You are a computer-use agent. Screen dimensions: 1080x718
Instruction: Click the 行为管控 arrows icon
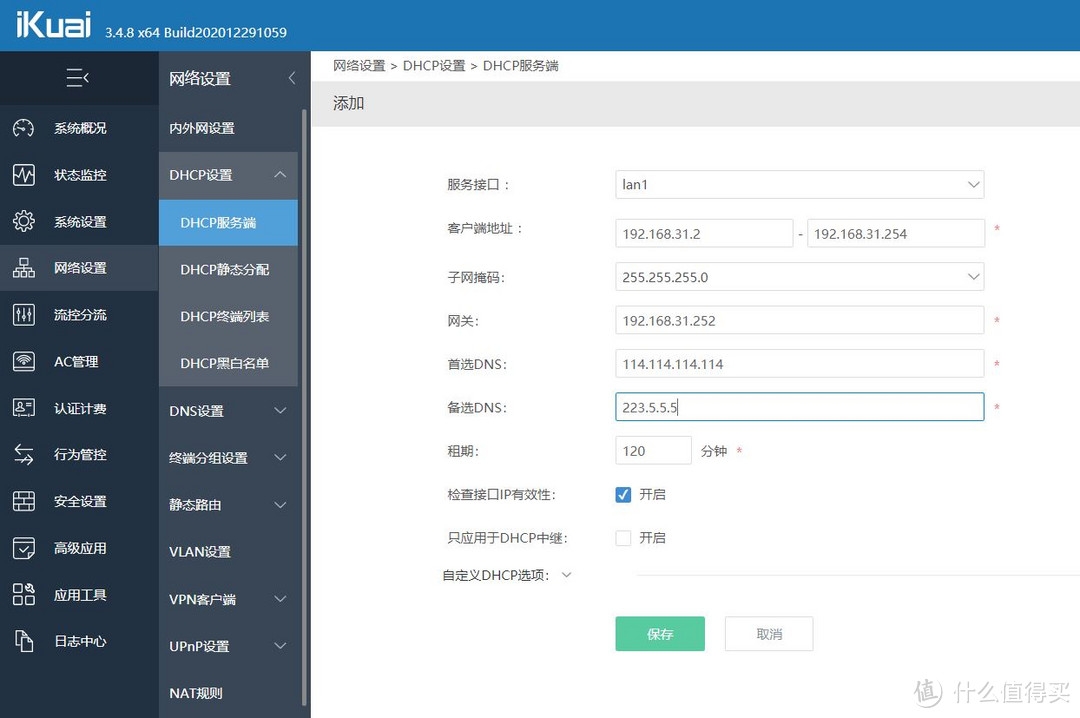23,455
